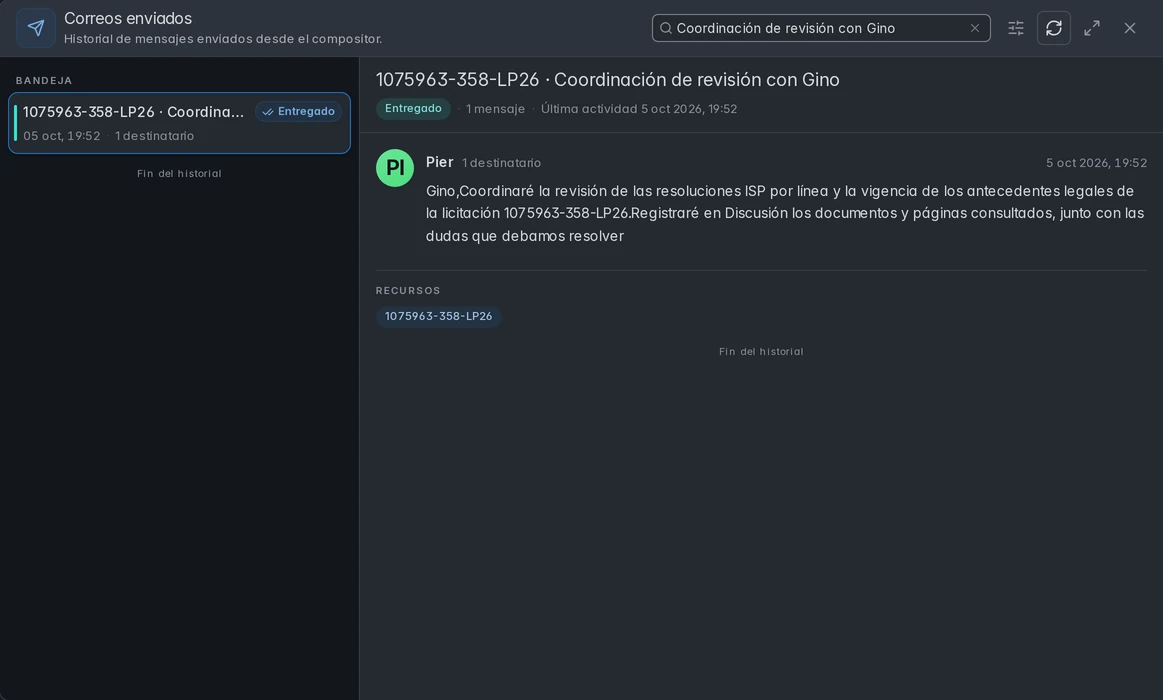1163x700 pixels.
Task: Select the 1075963-358-LP26 thread in Bandeja
Action: 179,123
